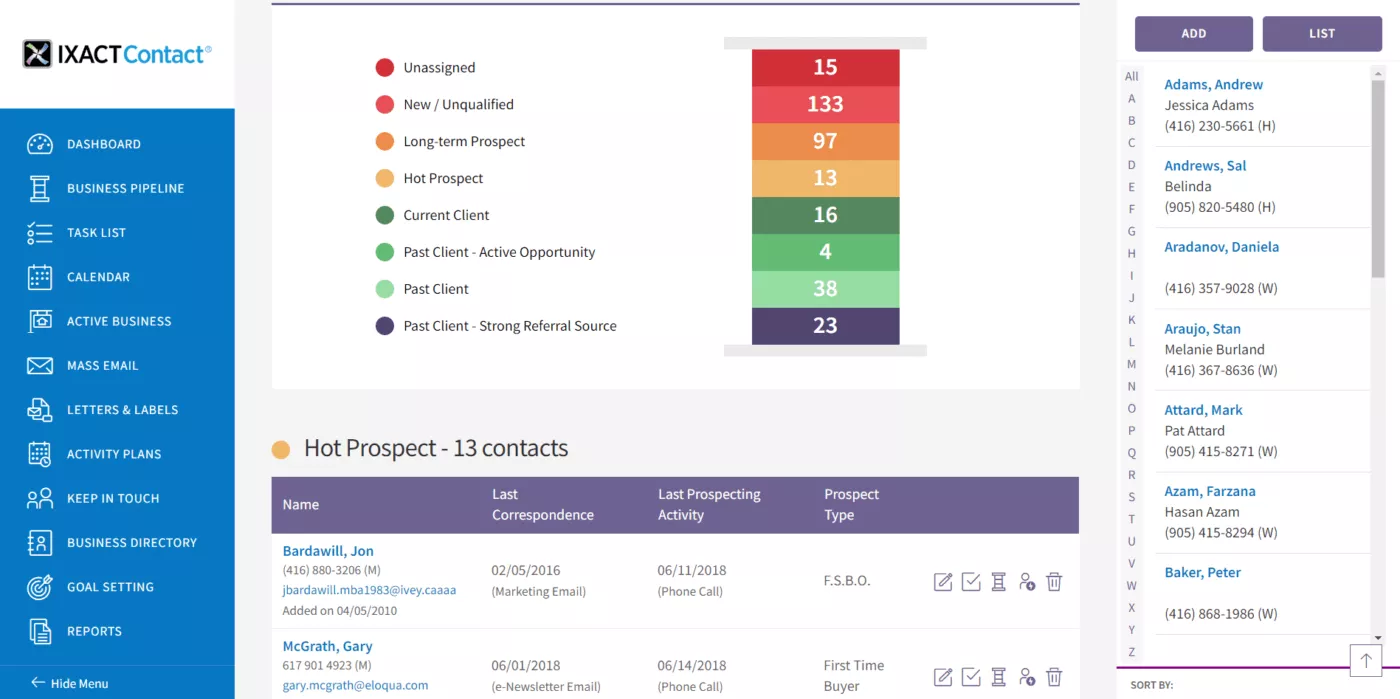Viewport: 1400px width, 699px height.
Task: Open Reports from the left menu
Action: tap(94, 631)
